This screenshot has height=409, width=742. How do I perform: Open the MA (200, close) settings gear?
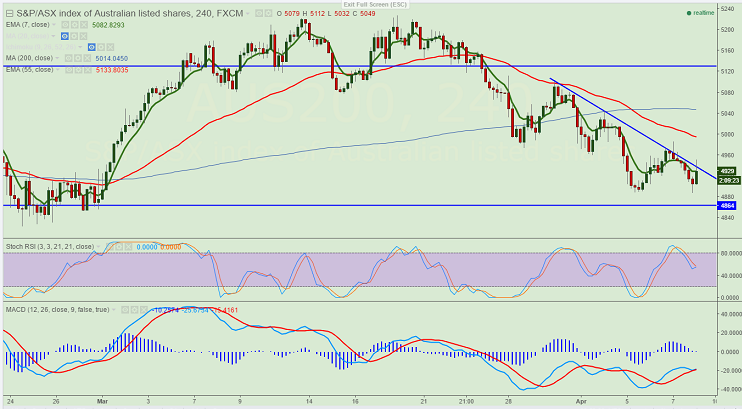click(78, 58)
